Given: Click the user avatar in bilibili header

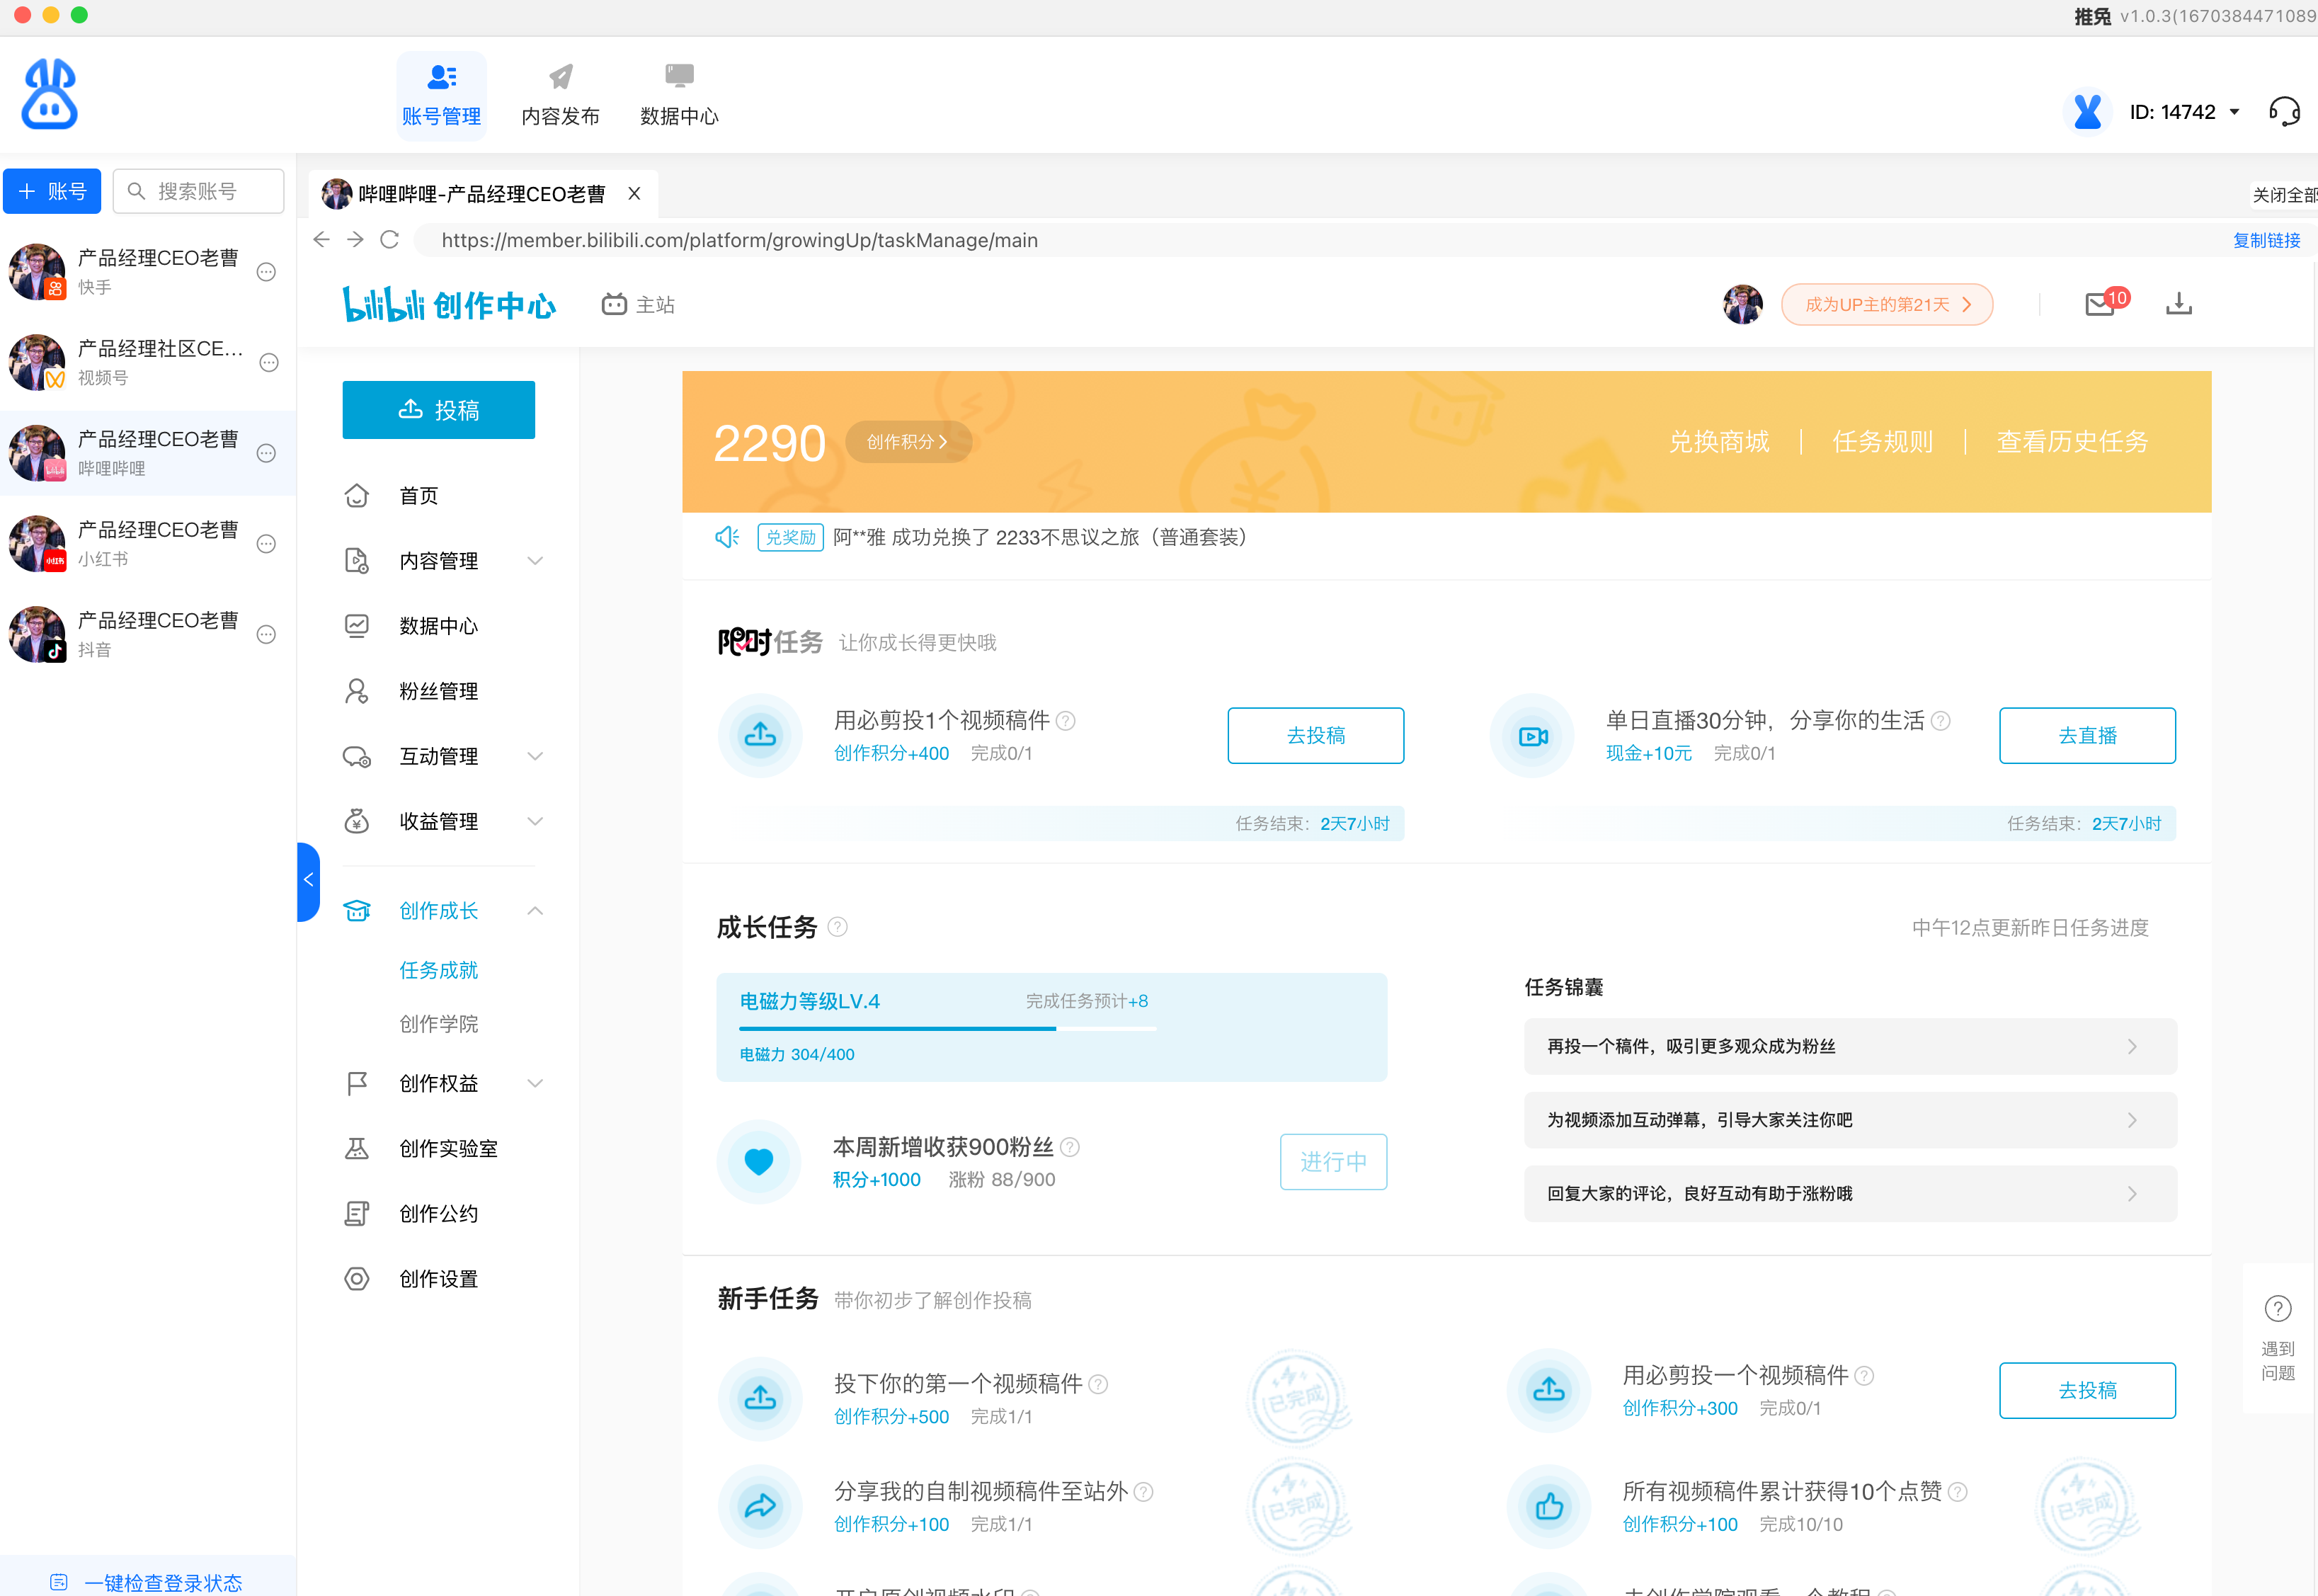Looking at the screenshot, I should pos(1743,304).
